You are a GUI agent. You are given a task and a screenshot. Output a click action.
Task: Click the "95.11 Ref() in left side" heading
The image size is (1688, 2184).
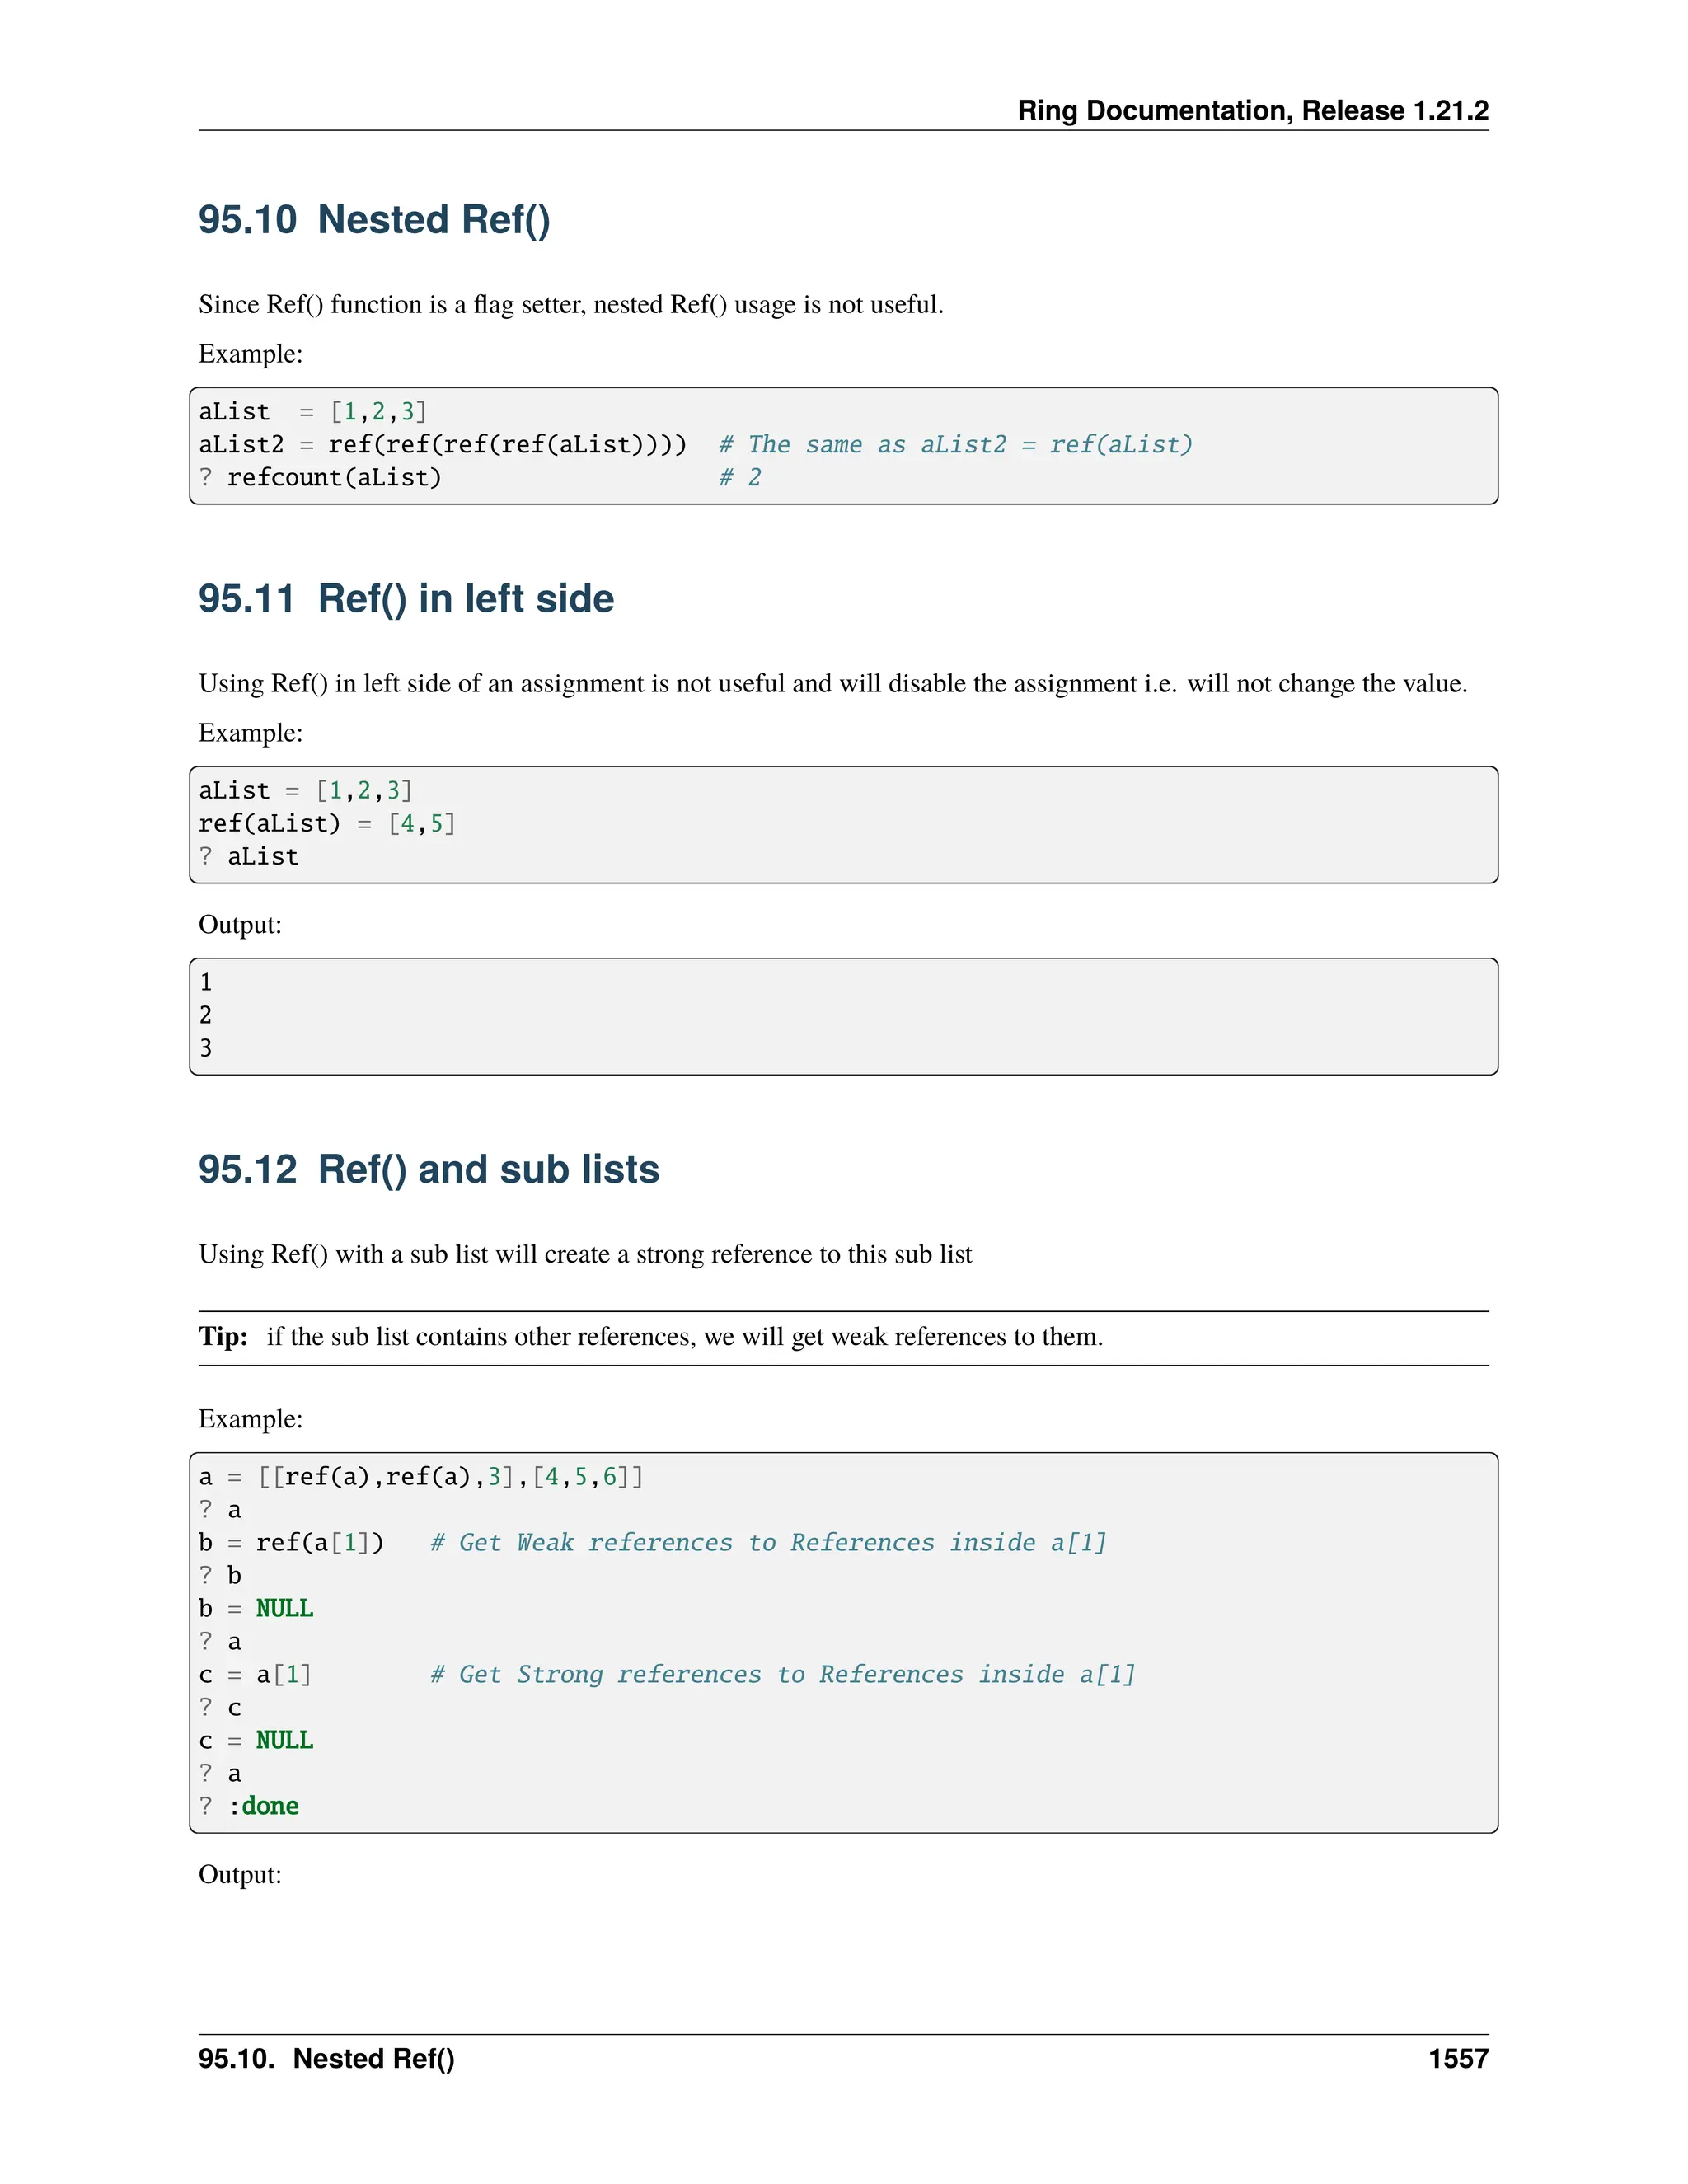pos(406,599)
